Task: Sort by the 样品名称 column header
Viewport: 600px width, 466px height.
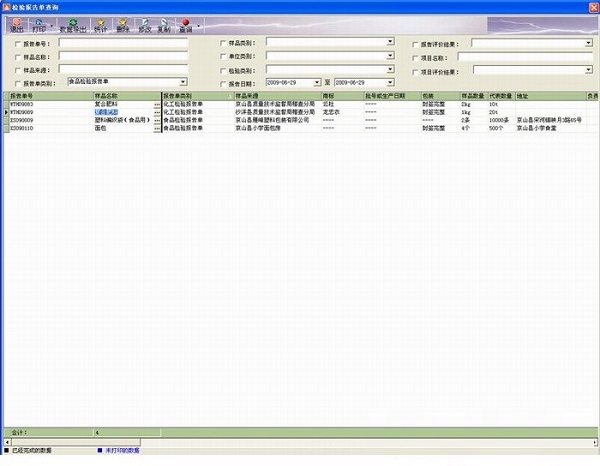Action: [127, 96]
